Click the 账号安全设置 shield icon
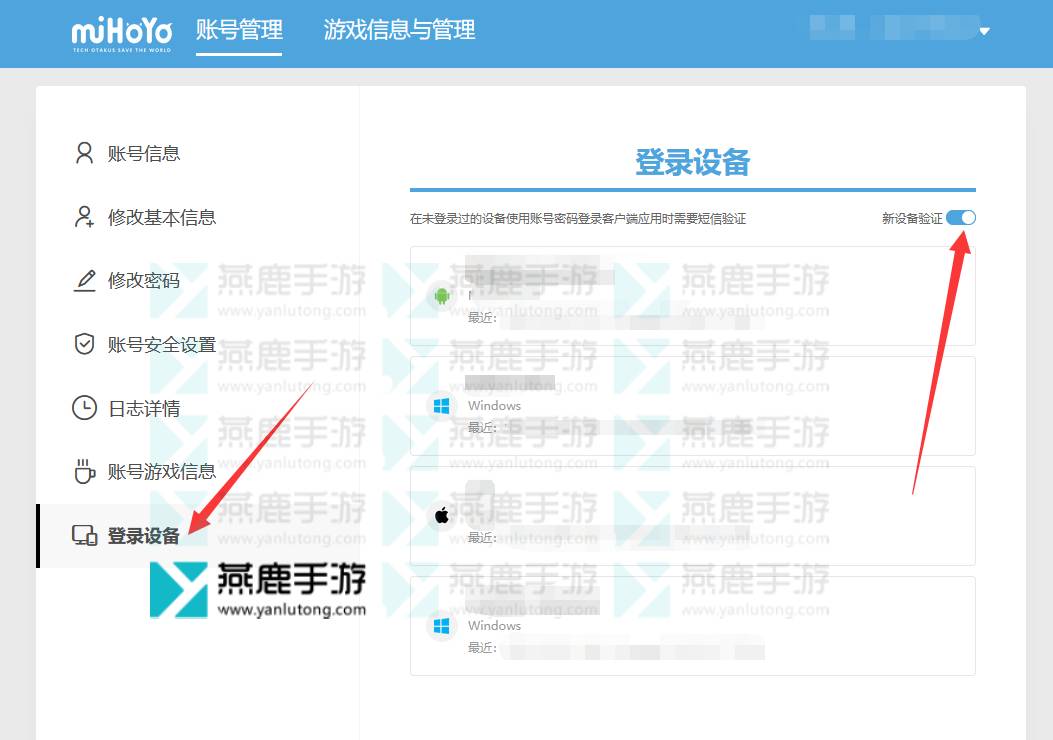This screenshot has height=740, width=1053. (x=85, y=344)
